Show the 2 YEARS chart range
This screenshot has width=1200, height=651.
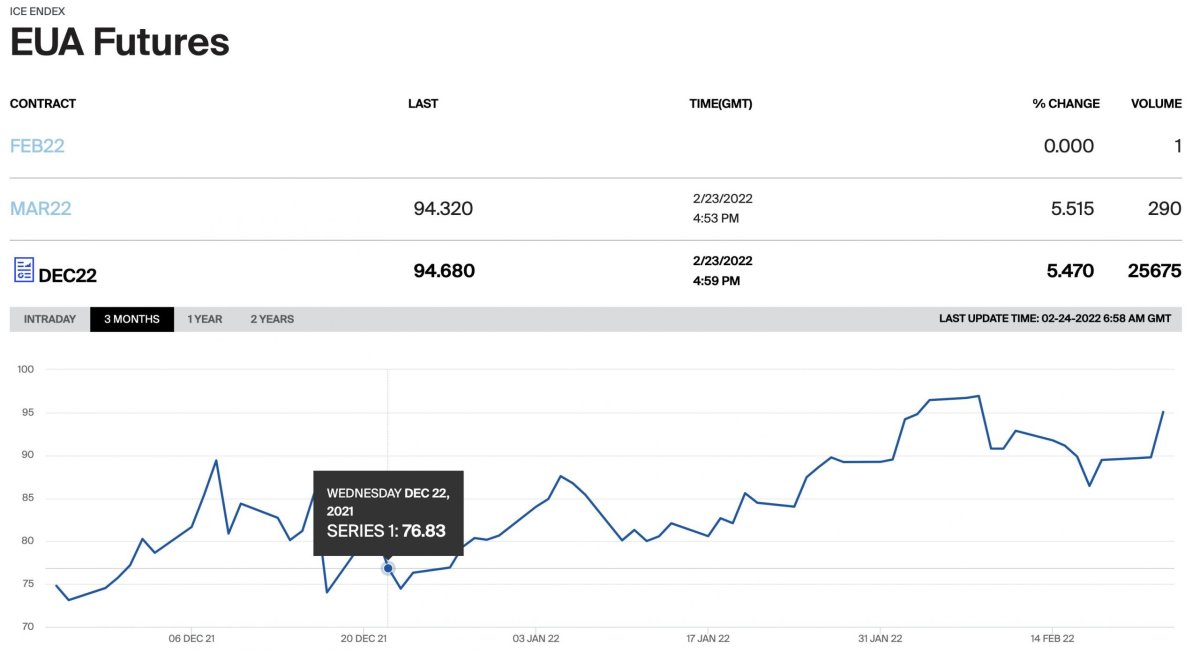pos(272,319)
